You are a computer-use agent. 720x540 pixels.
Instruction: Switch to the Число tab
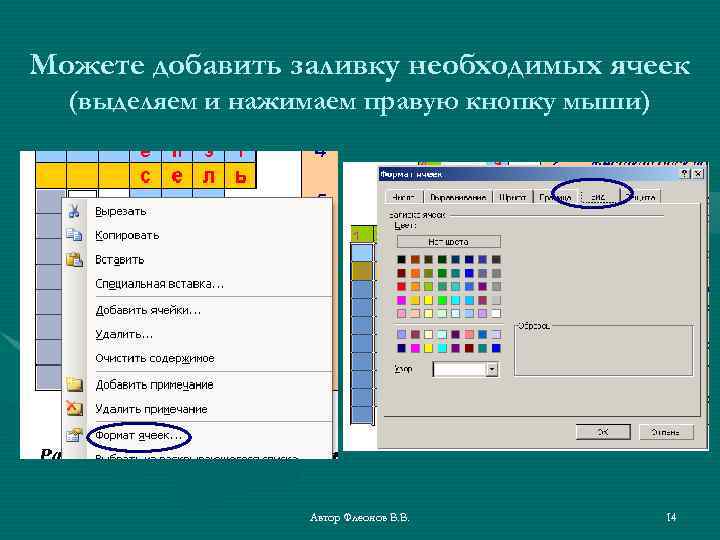tap(404, 197)
